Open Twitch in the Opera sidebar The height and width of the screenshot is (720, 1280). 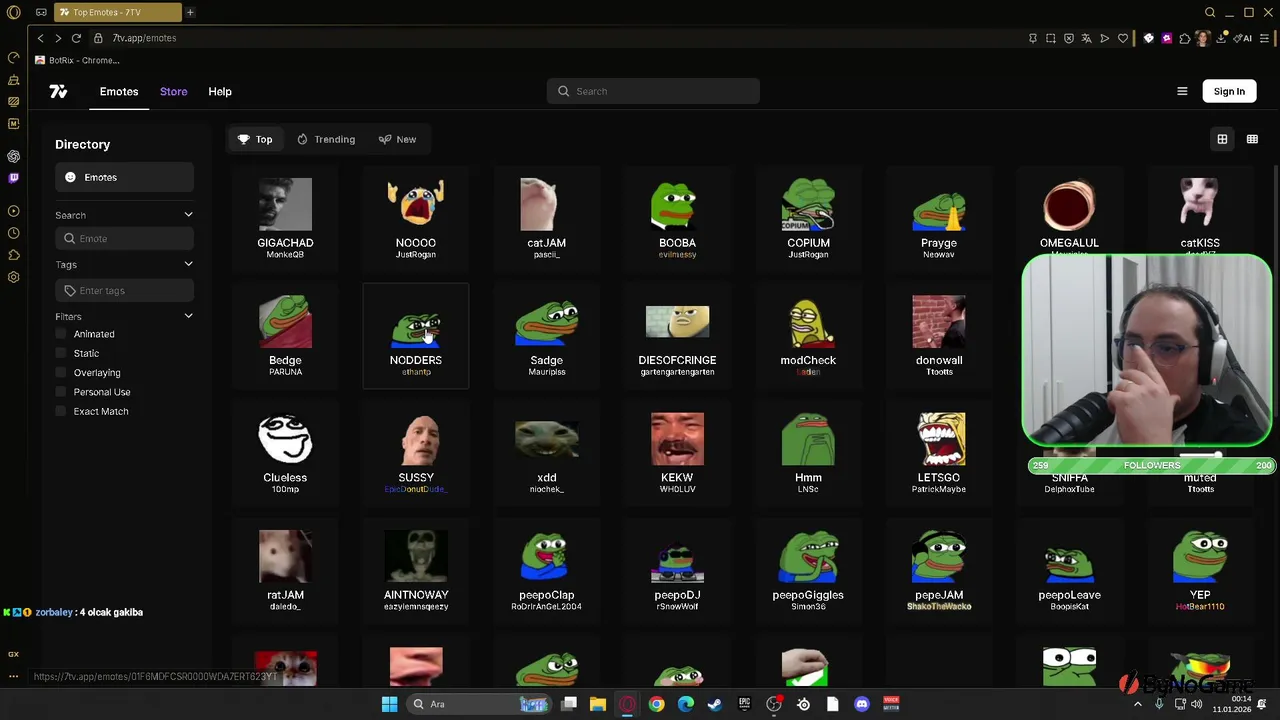click(13, 178)
